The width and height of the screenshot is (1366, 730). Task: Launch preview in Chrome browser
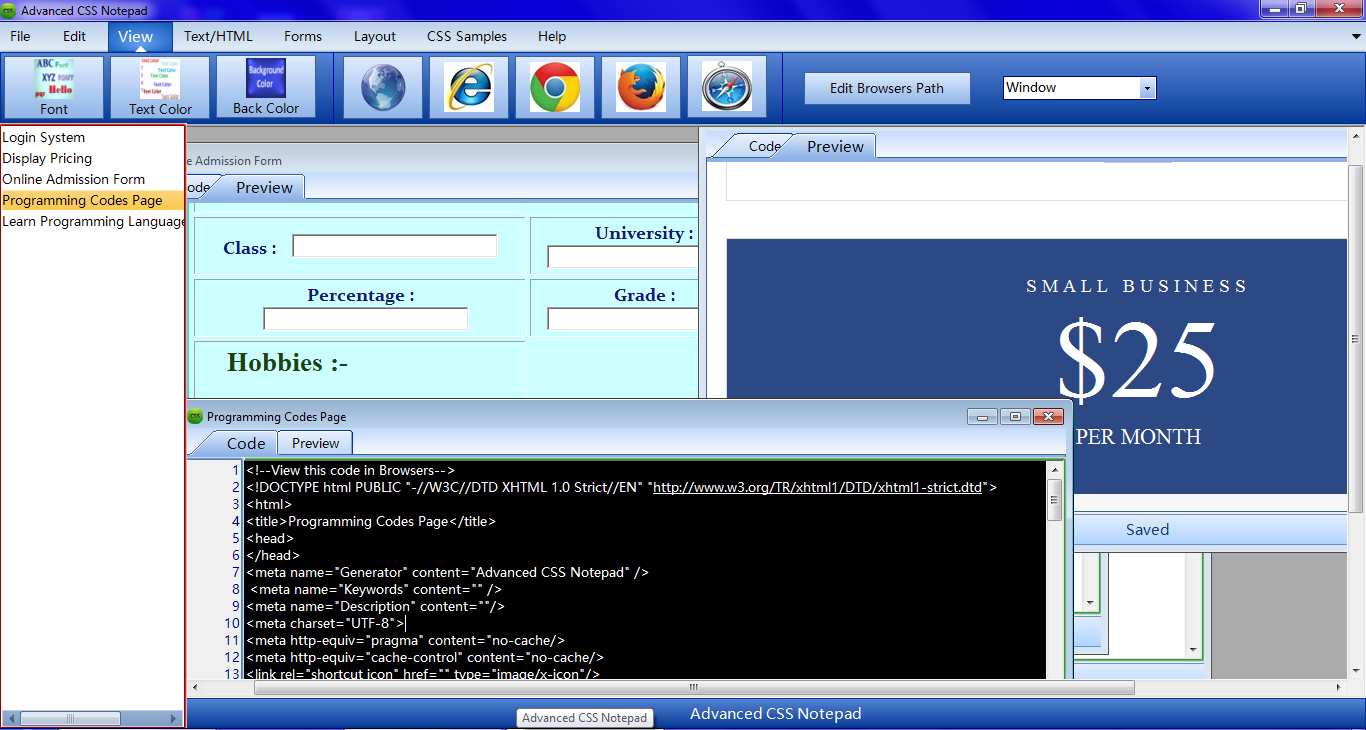tap(554, 86)
